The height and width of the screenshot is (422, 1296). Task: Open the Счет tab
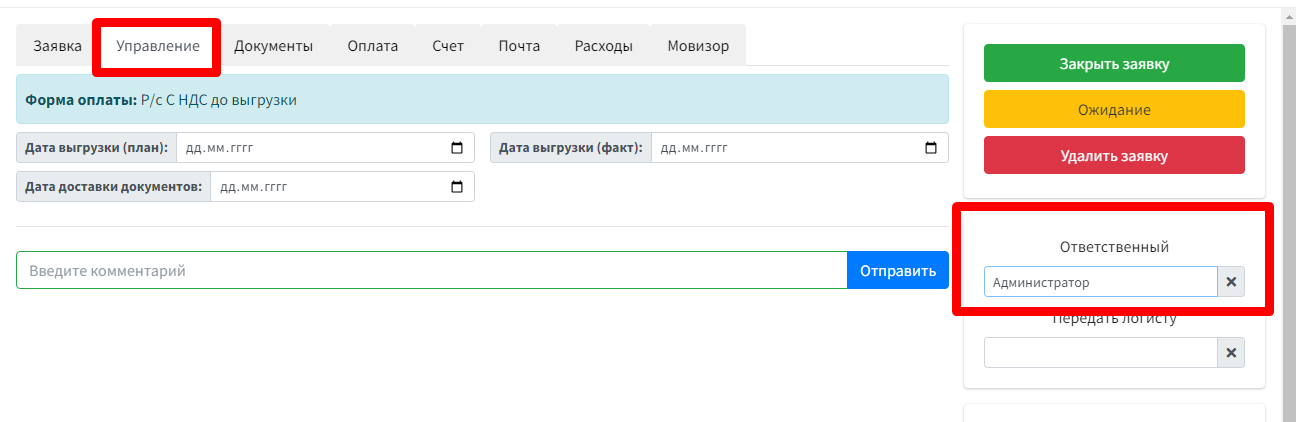coord(448,45)
